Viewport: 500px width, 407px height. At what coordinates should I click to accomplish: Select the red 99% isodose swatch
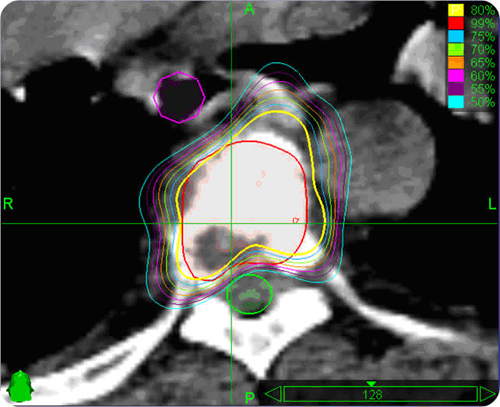[x=456, y=23]
